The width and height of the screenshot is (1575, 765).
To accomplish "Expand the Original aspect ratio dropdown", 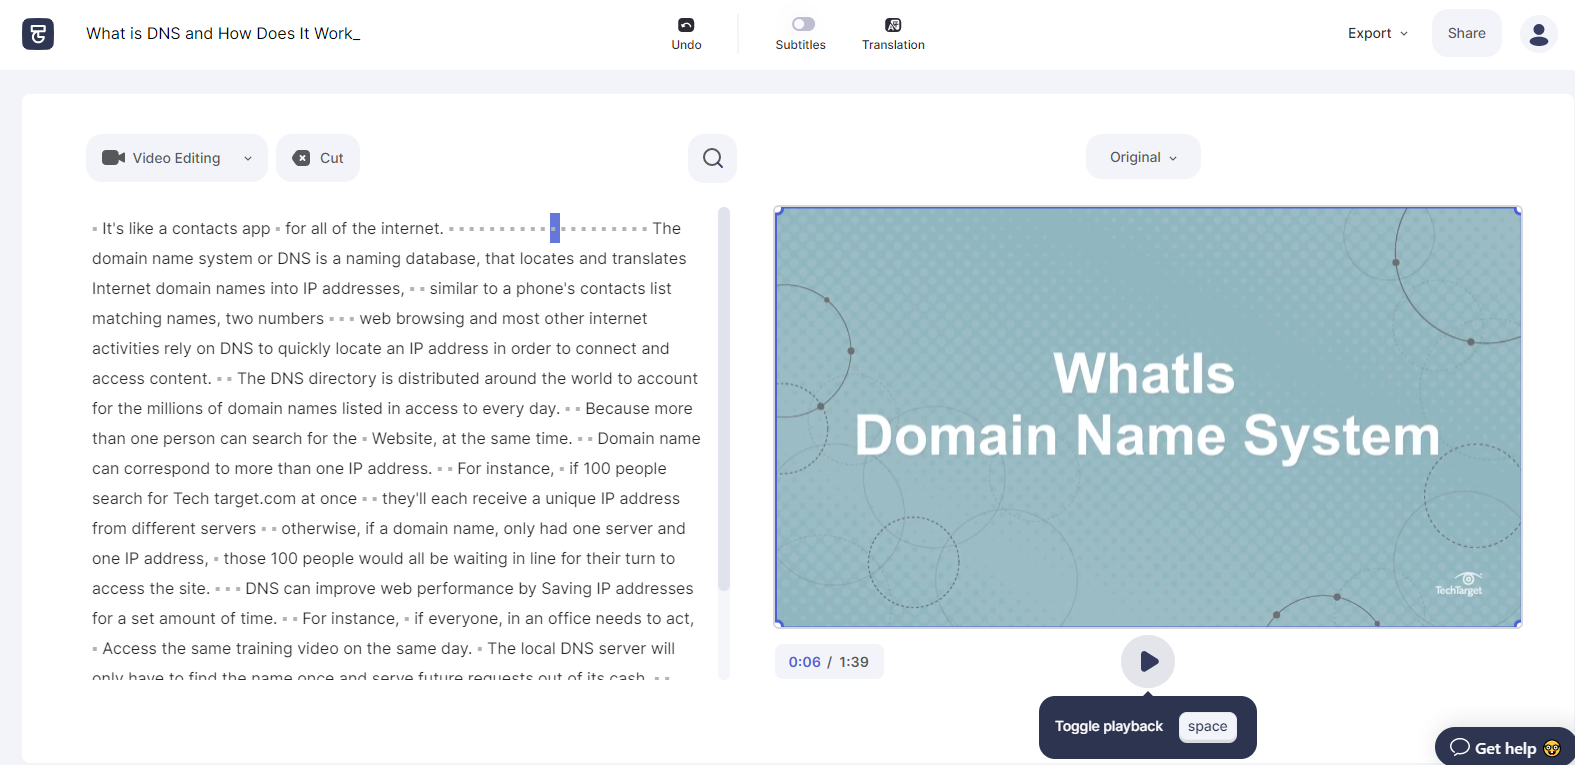I will pyautogui.click(x=1143, y=157).
